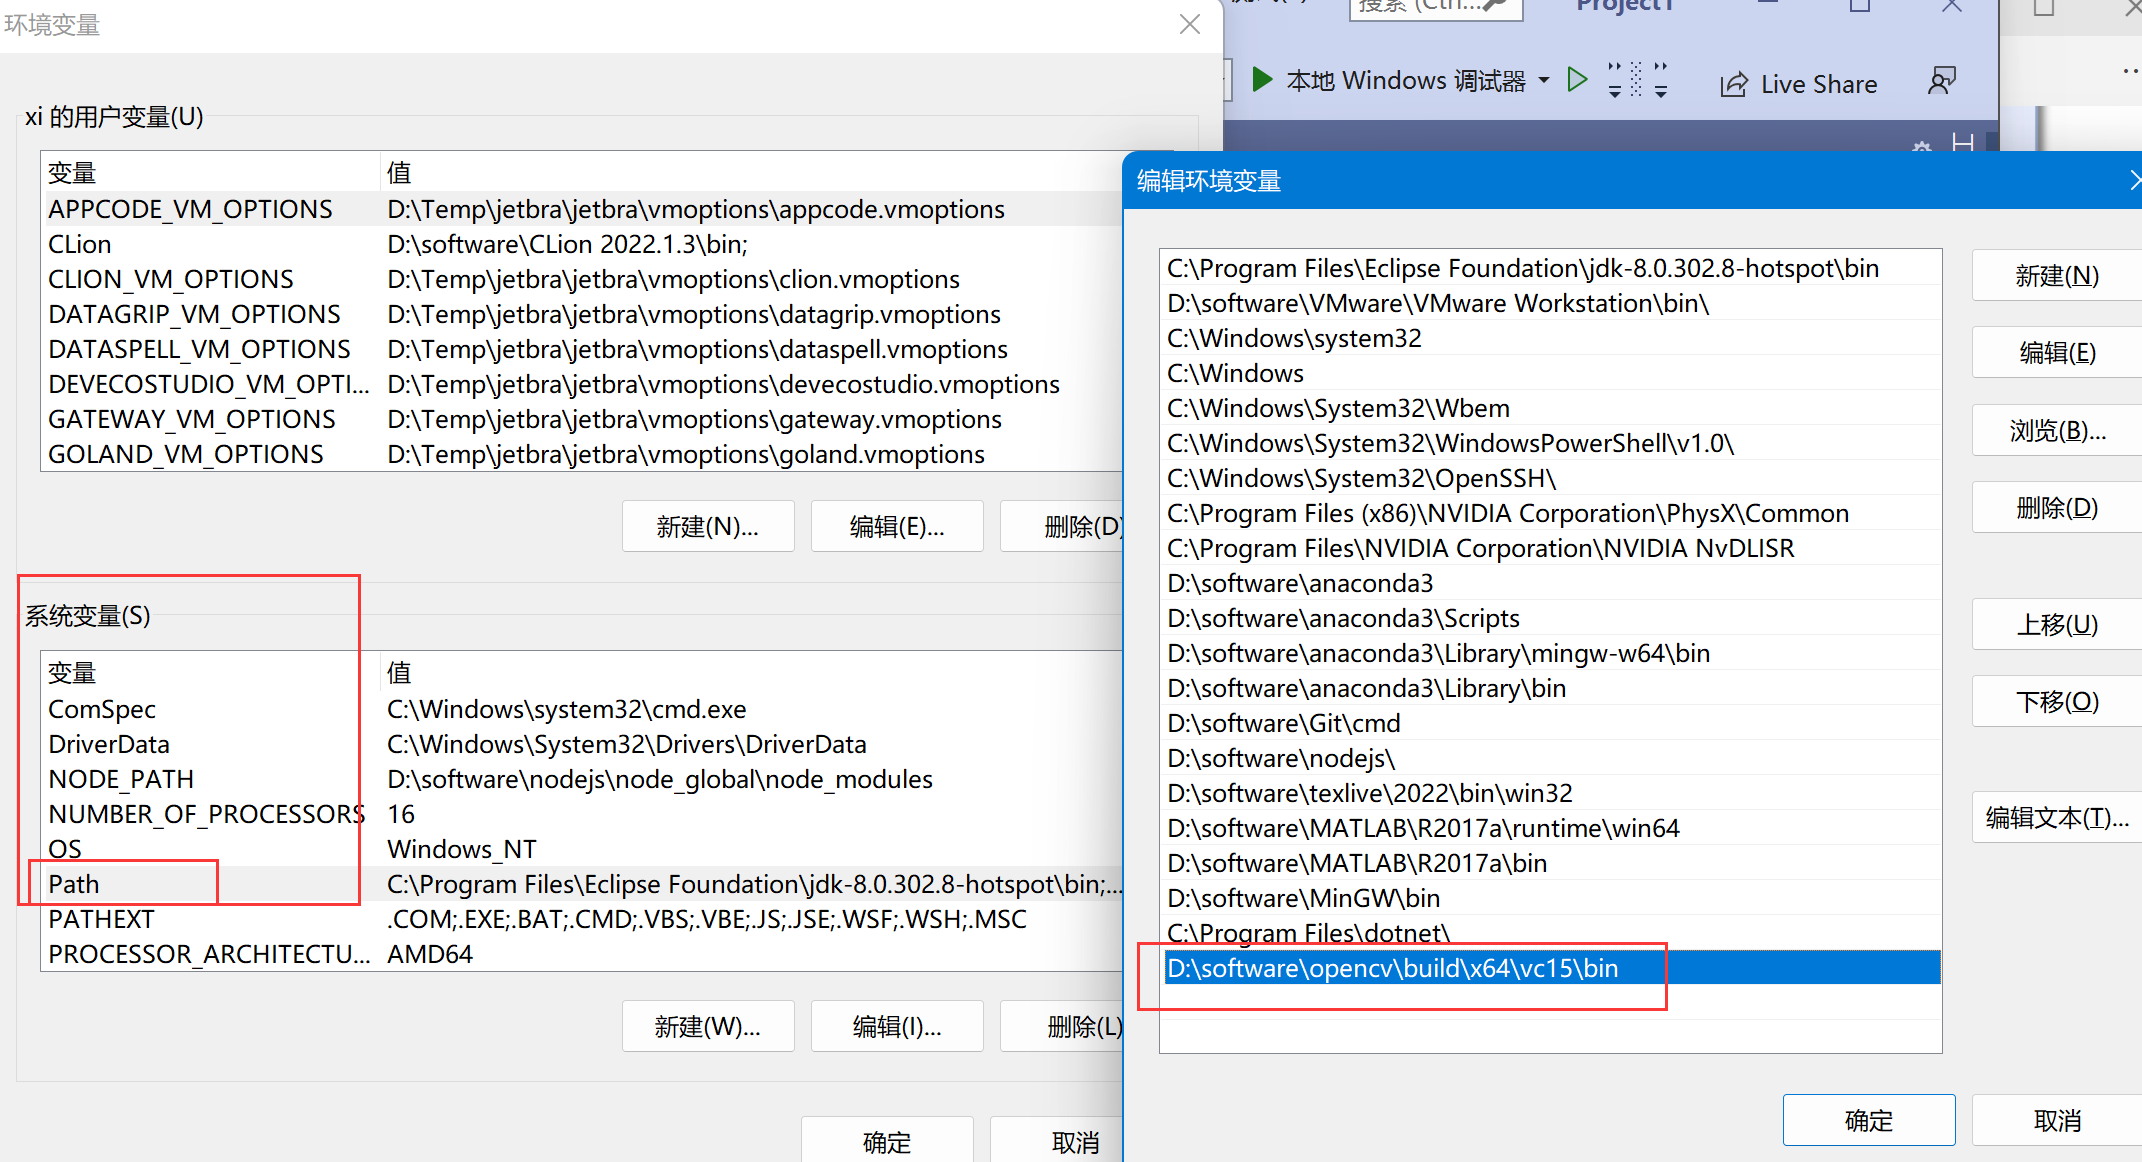The width and height of the screenshot is (2142, 1162).
Task: Close the 环境变量 dialog with the X icon
Action: pos(1189,24)
